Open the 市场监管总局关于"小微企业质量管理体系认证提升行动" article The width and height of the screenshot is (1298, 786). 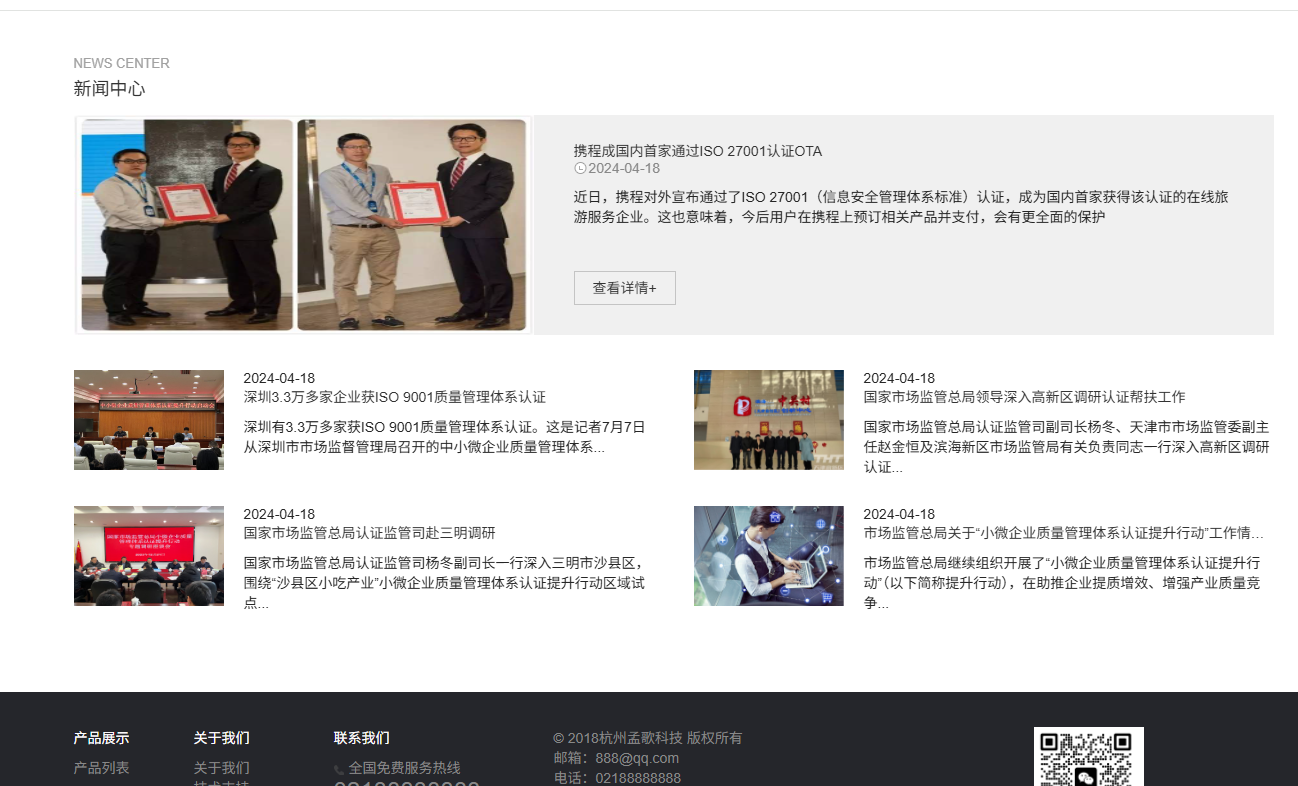coord(1063,533)
